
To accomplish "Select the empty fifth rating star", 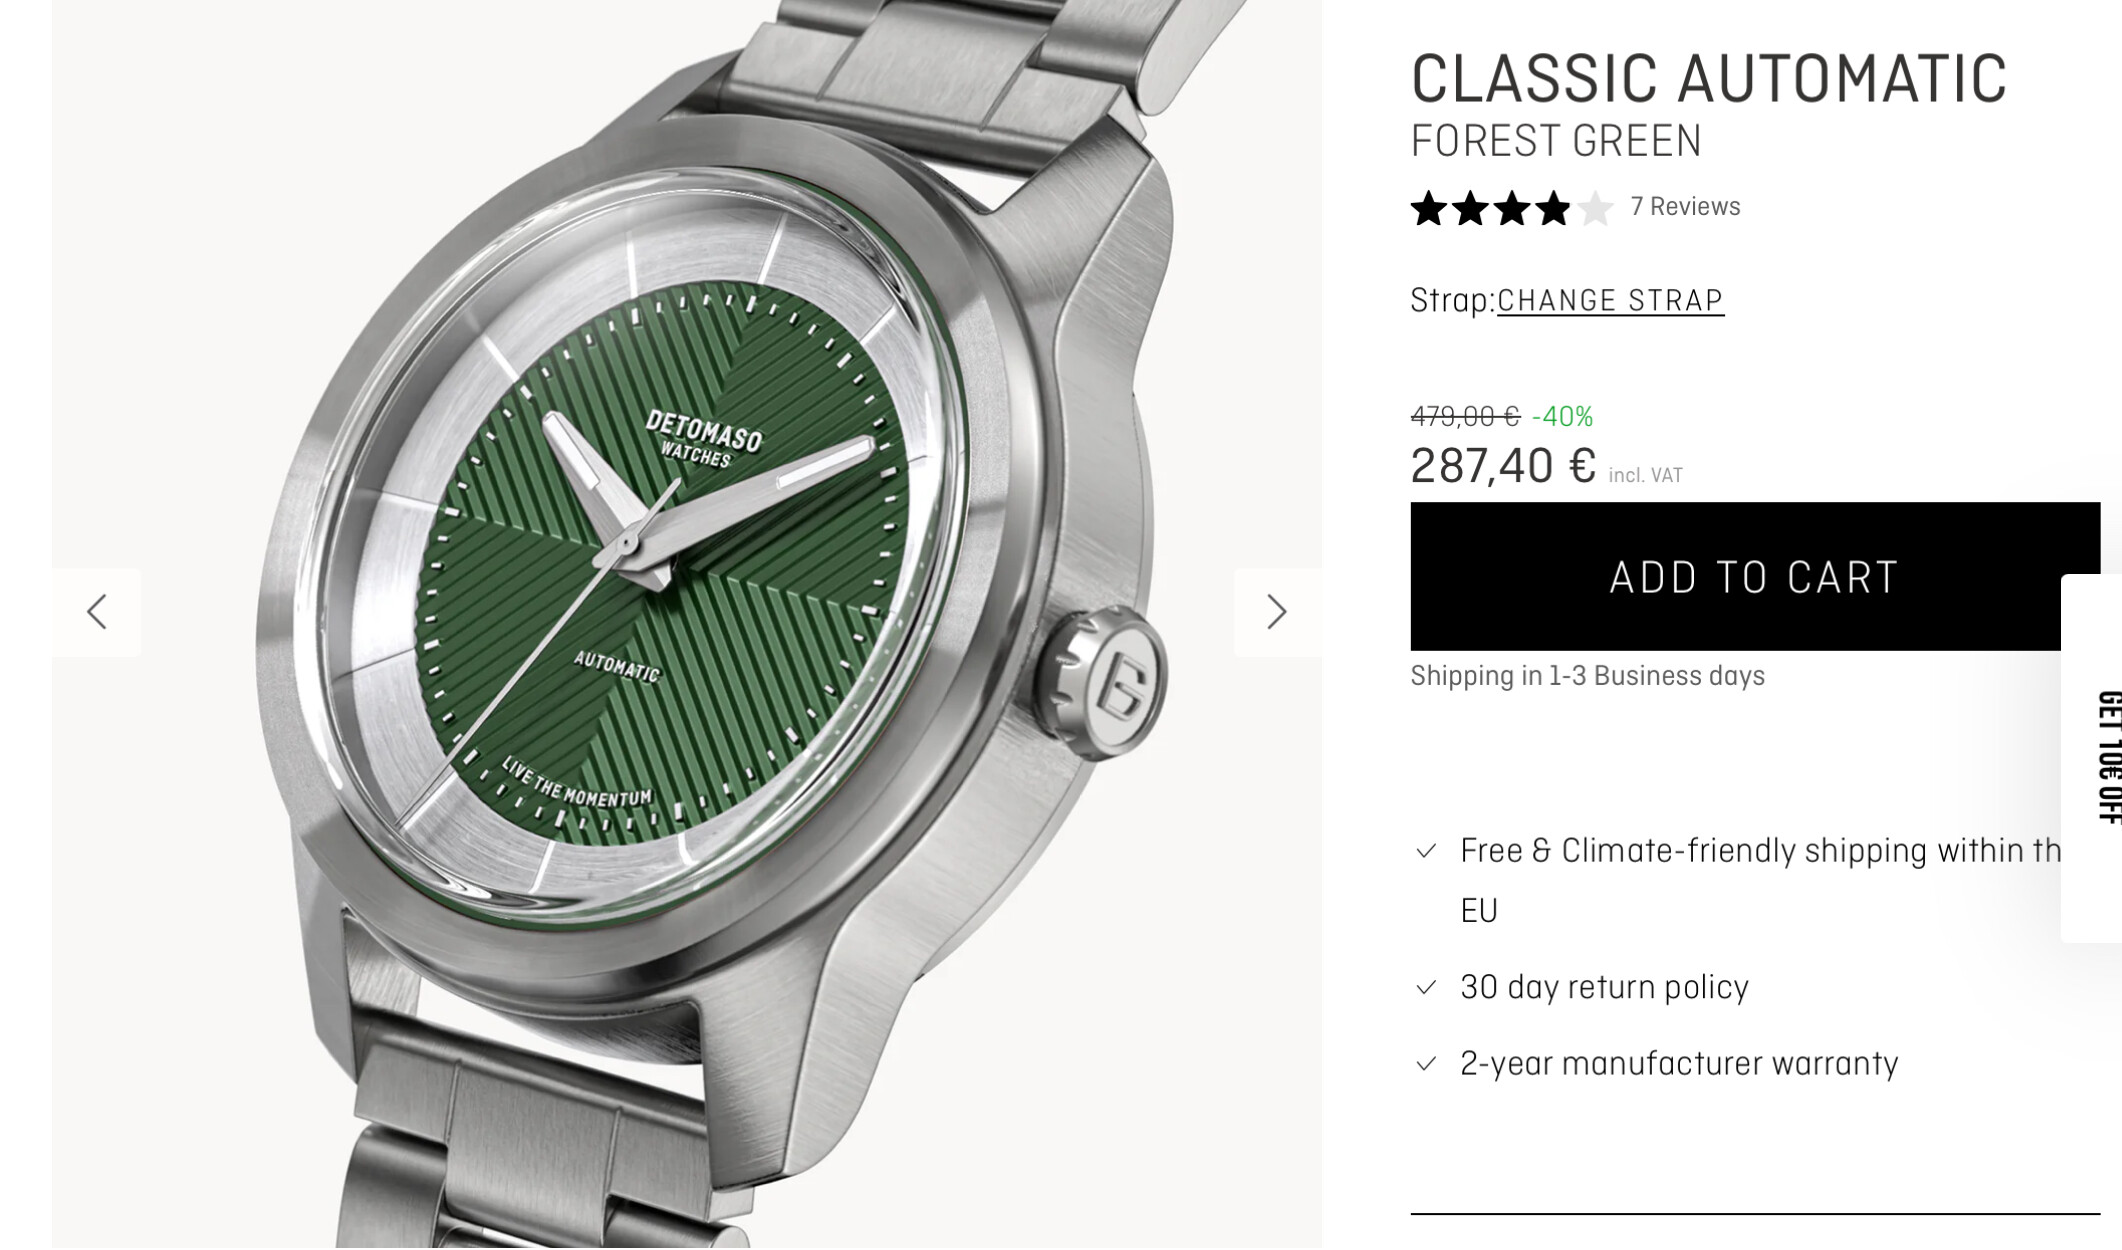I will pos(1595,209).
